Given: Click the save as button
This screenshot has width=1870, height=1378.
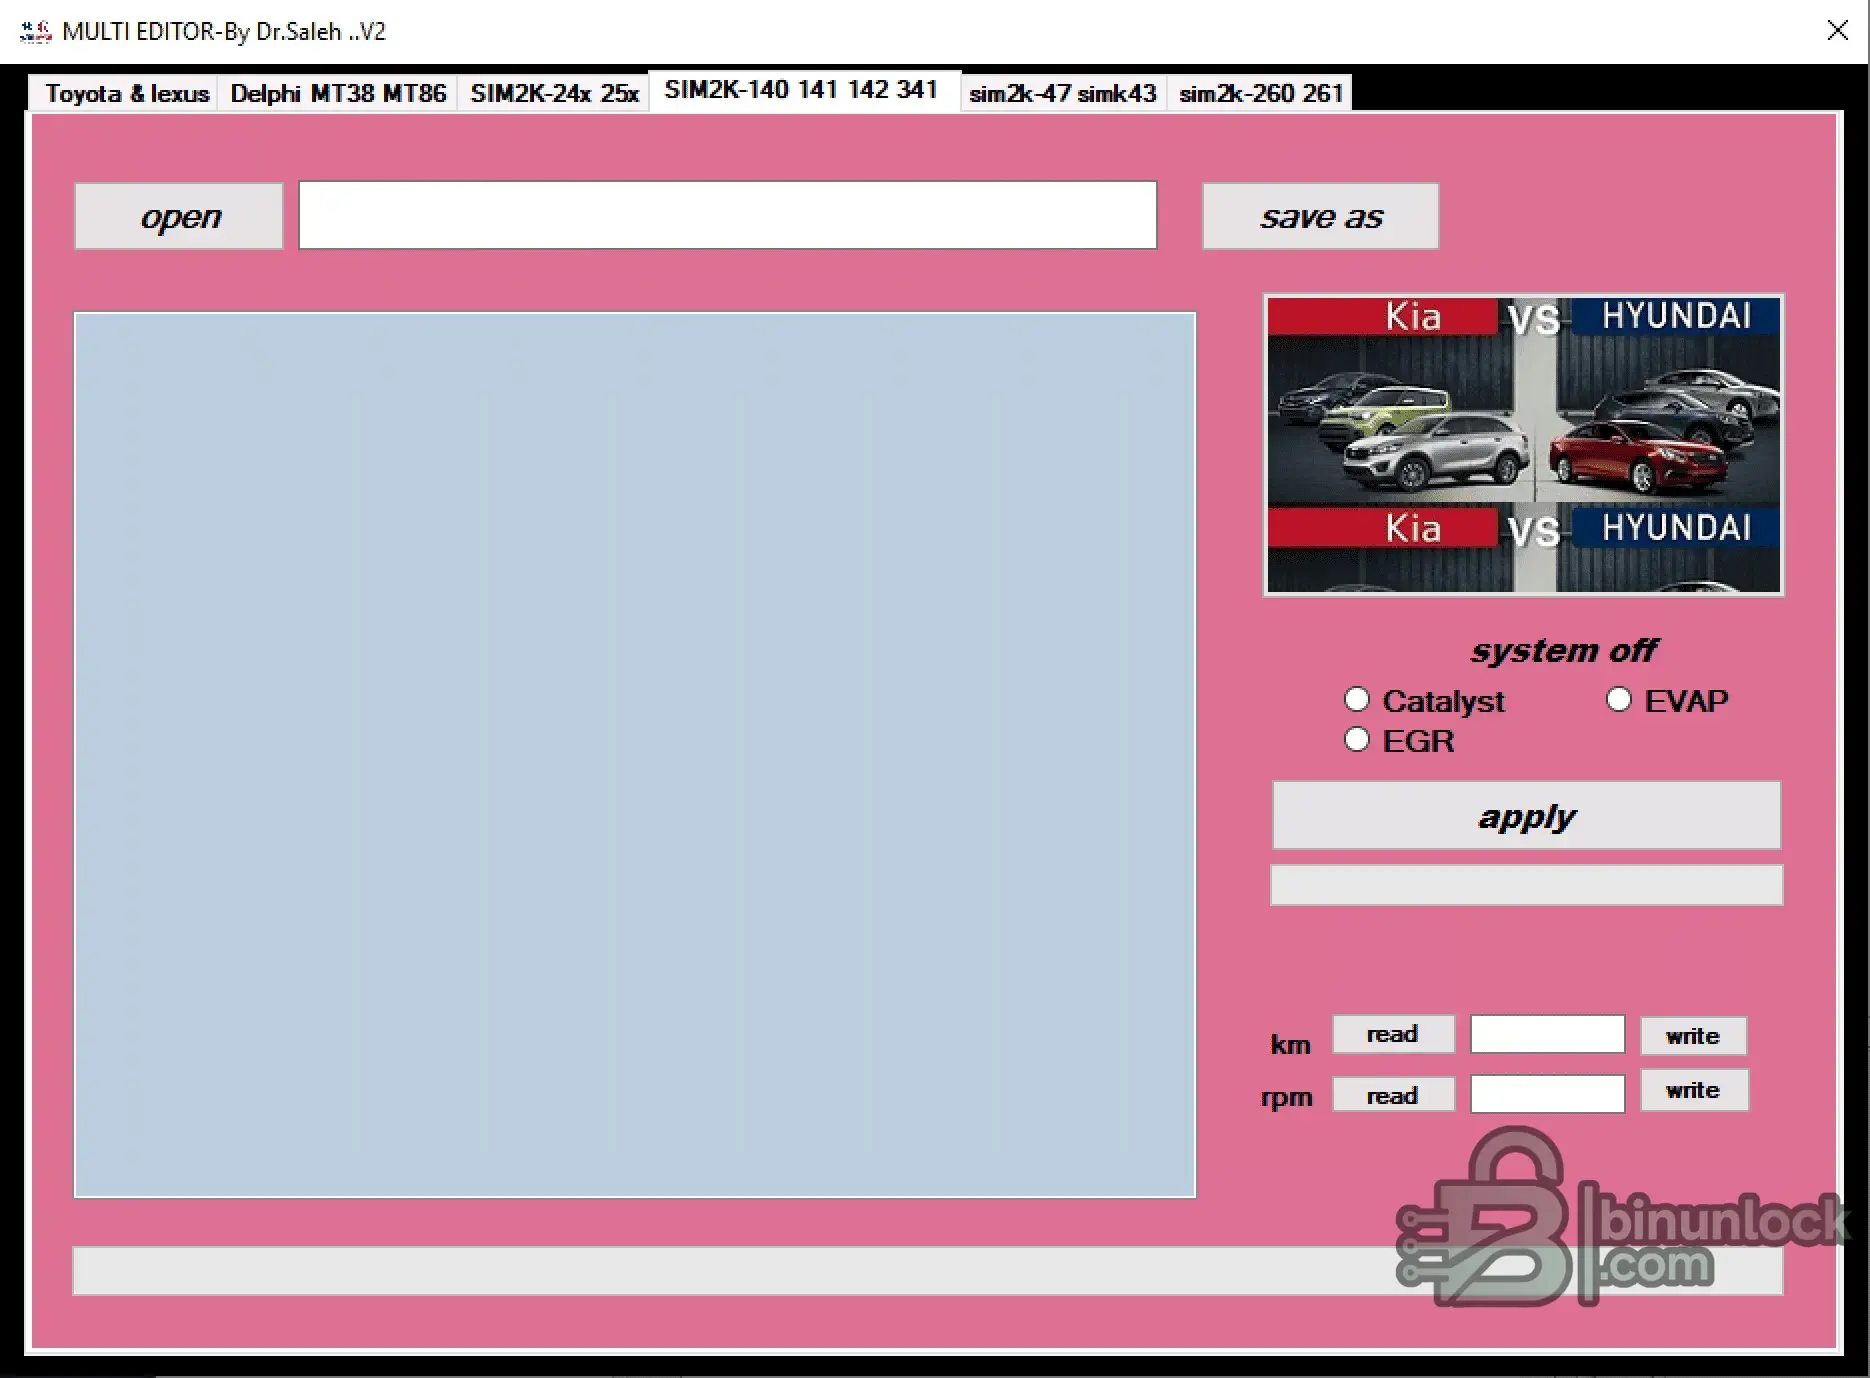Looking at the screenshot, I should [1321, 216].
